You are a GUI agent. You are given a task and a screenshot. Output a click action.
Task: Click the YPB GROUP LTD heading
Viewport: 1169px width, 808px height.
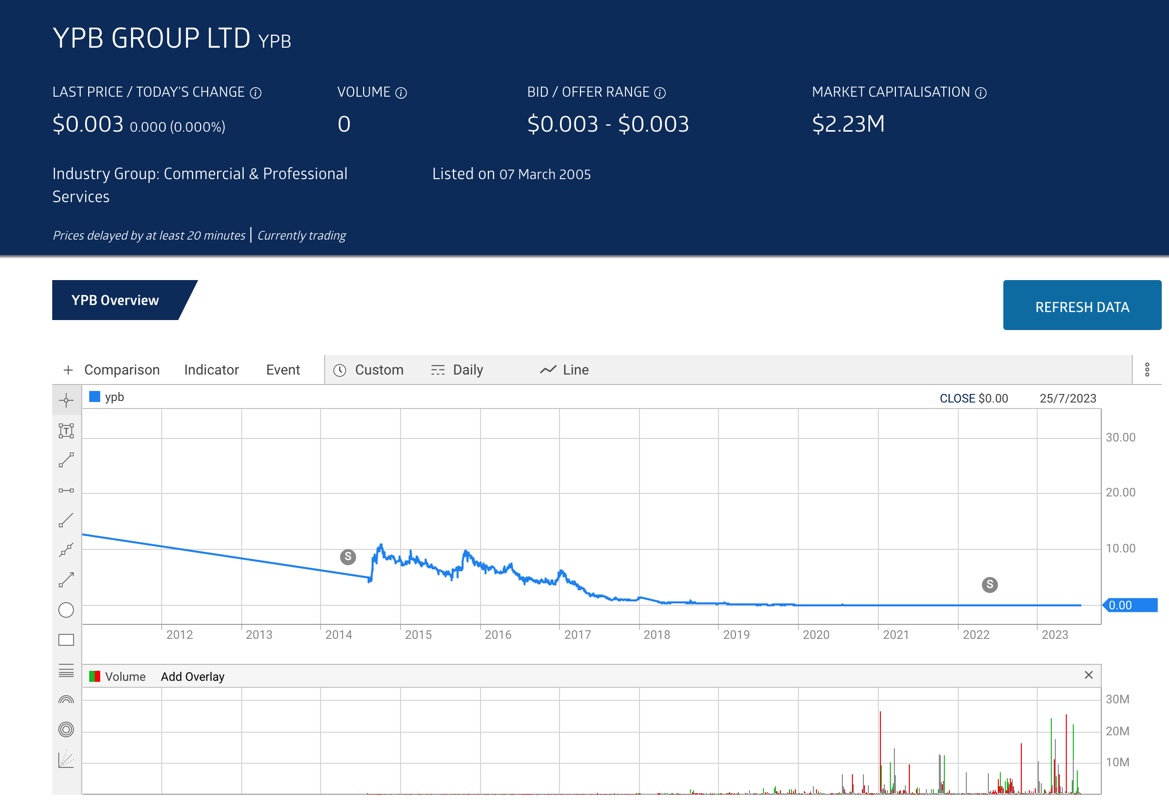pyautogui.click(x=151, y=38)
